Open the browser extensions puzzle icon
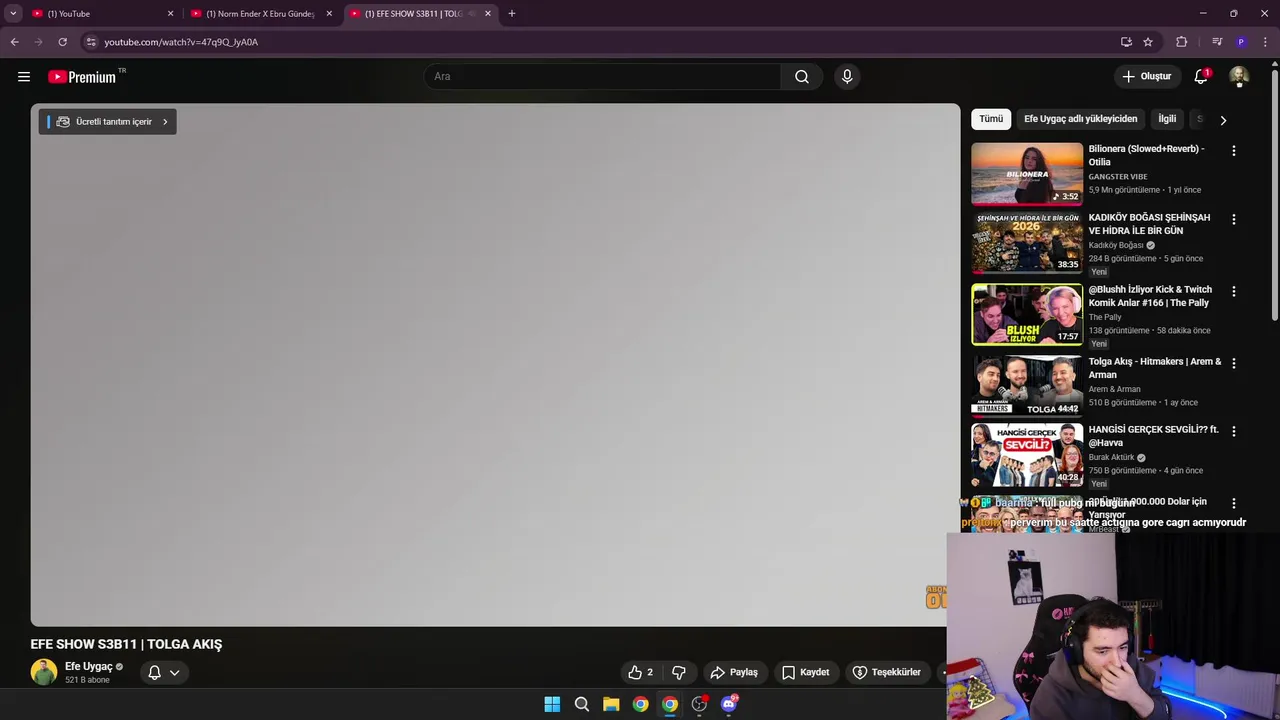 click(1181, 42)
